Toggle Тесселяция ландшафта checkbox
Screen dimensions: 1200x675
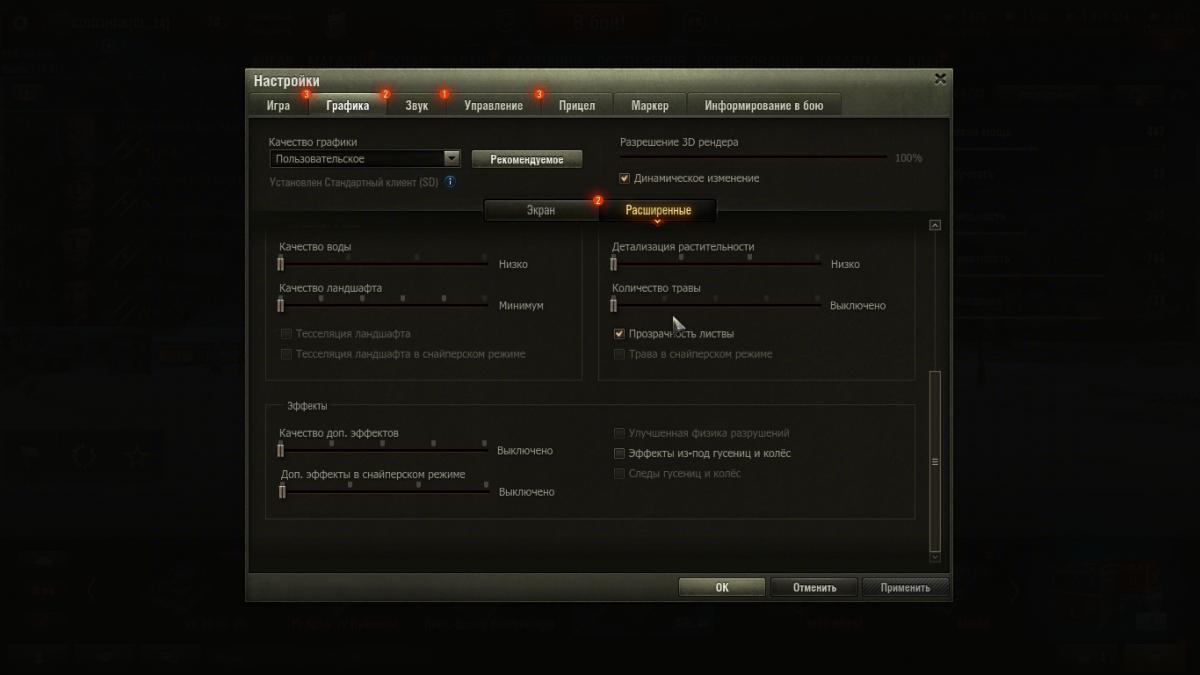286,334
